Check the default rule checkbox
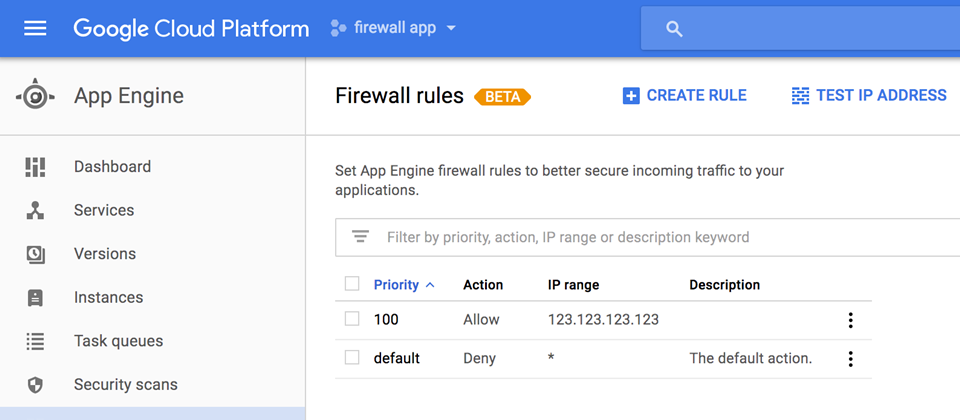This screenshot has width=960, height=420. 352,358
